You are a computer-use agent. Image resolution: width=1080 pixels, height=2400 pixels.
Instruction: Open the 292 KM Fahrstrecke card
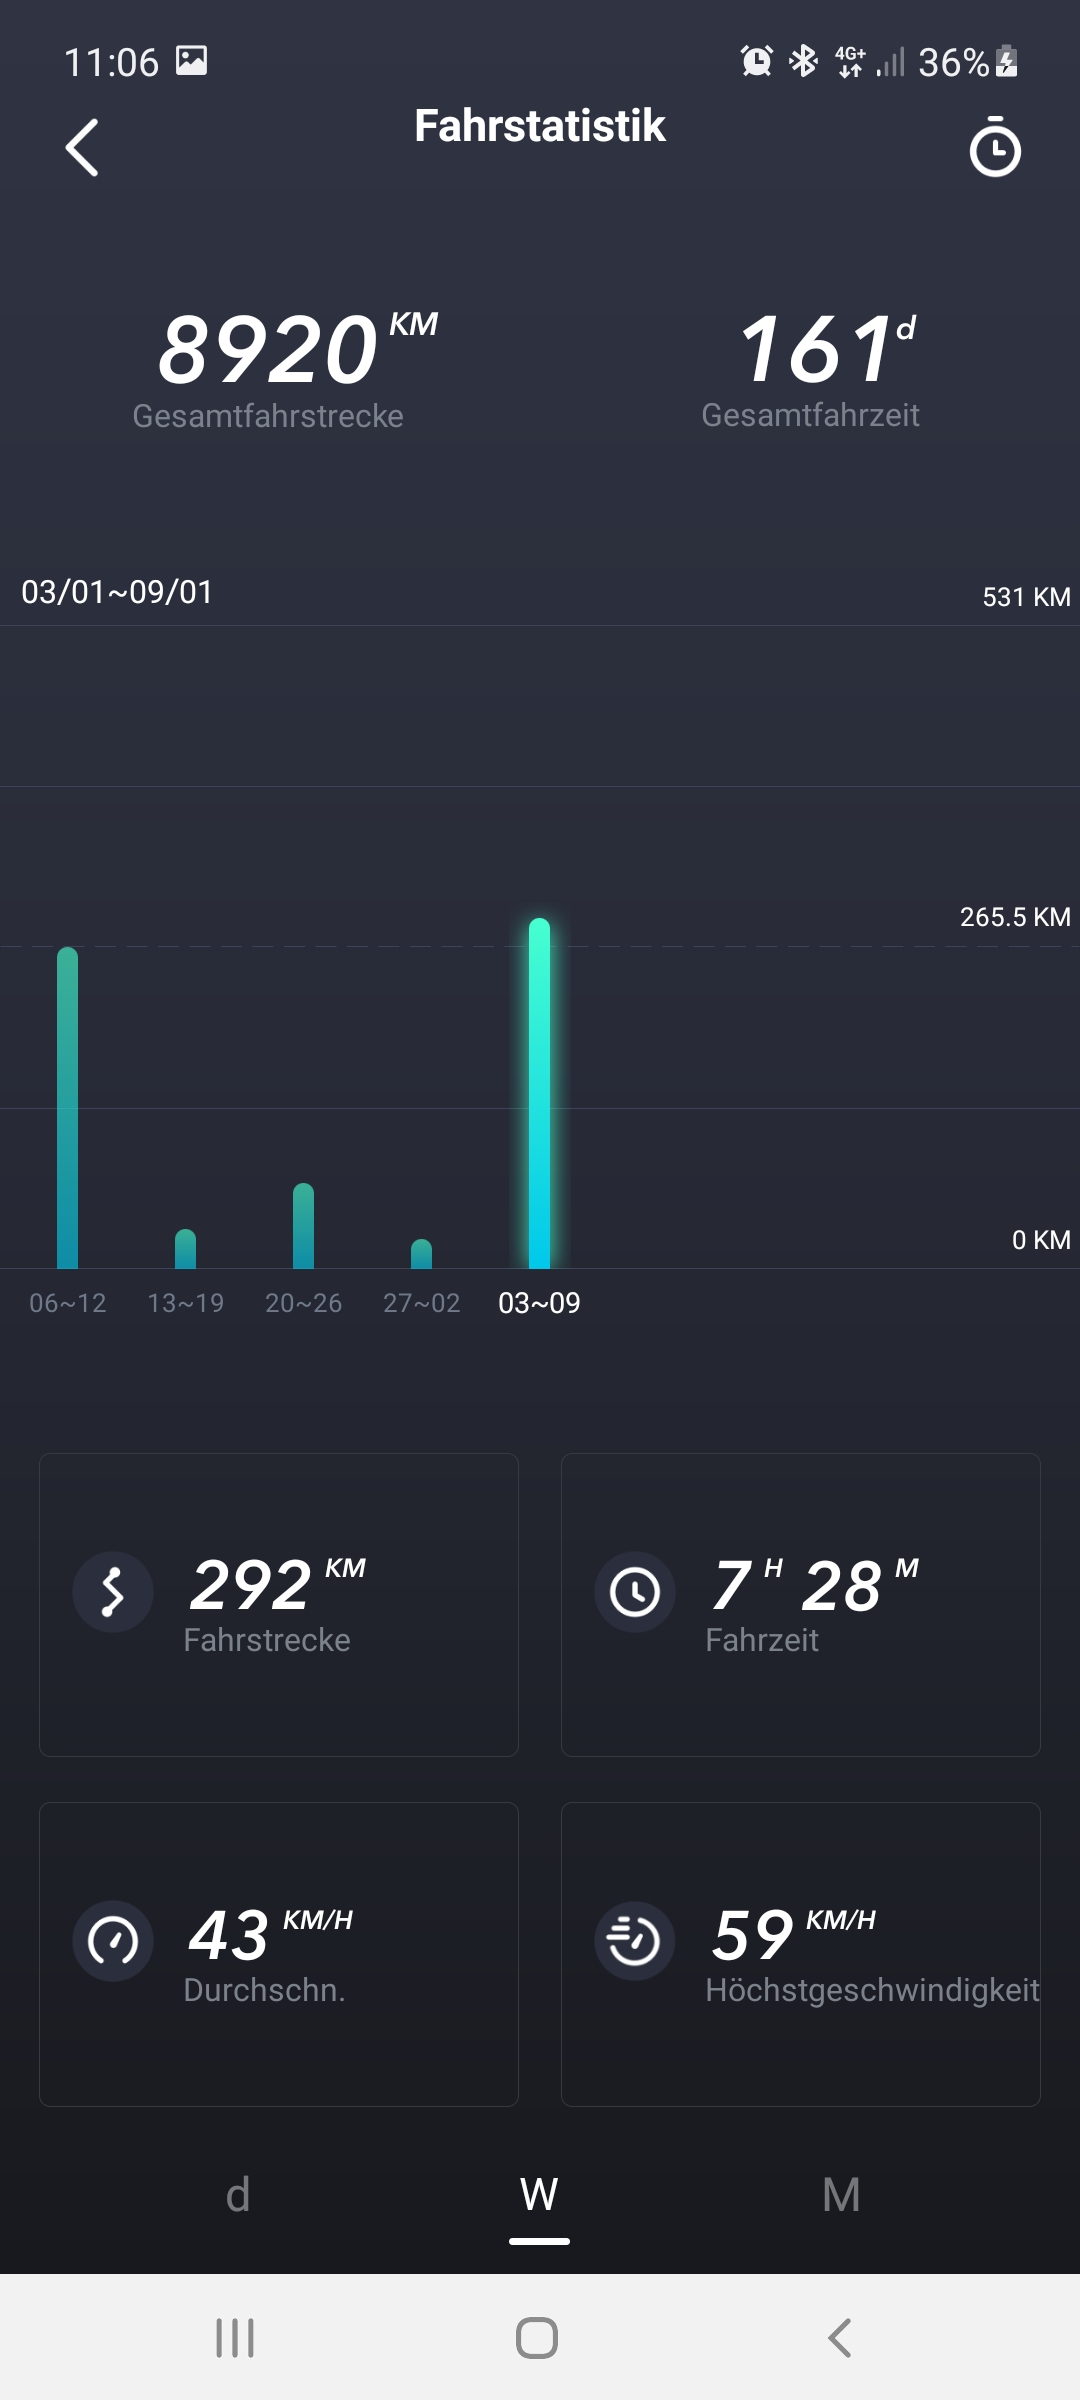279,1604
